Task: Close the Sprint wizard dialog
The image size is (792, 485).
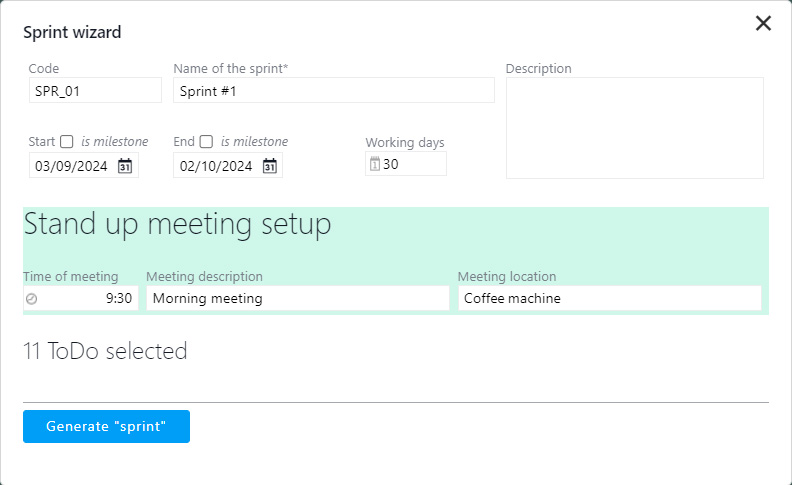Action: pyautogui.click(x=763, y=23)
